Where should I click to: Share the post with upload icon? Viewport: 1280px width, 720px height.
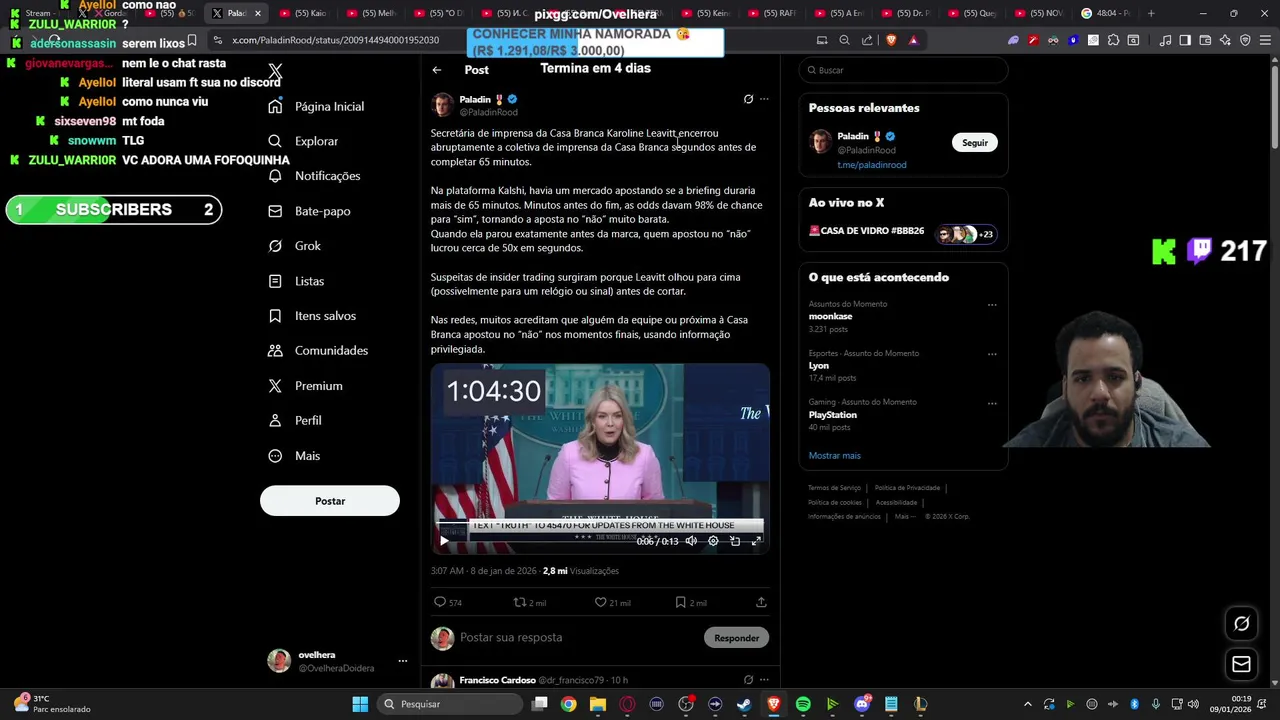761,602
